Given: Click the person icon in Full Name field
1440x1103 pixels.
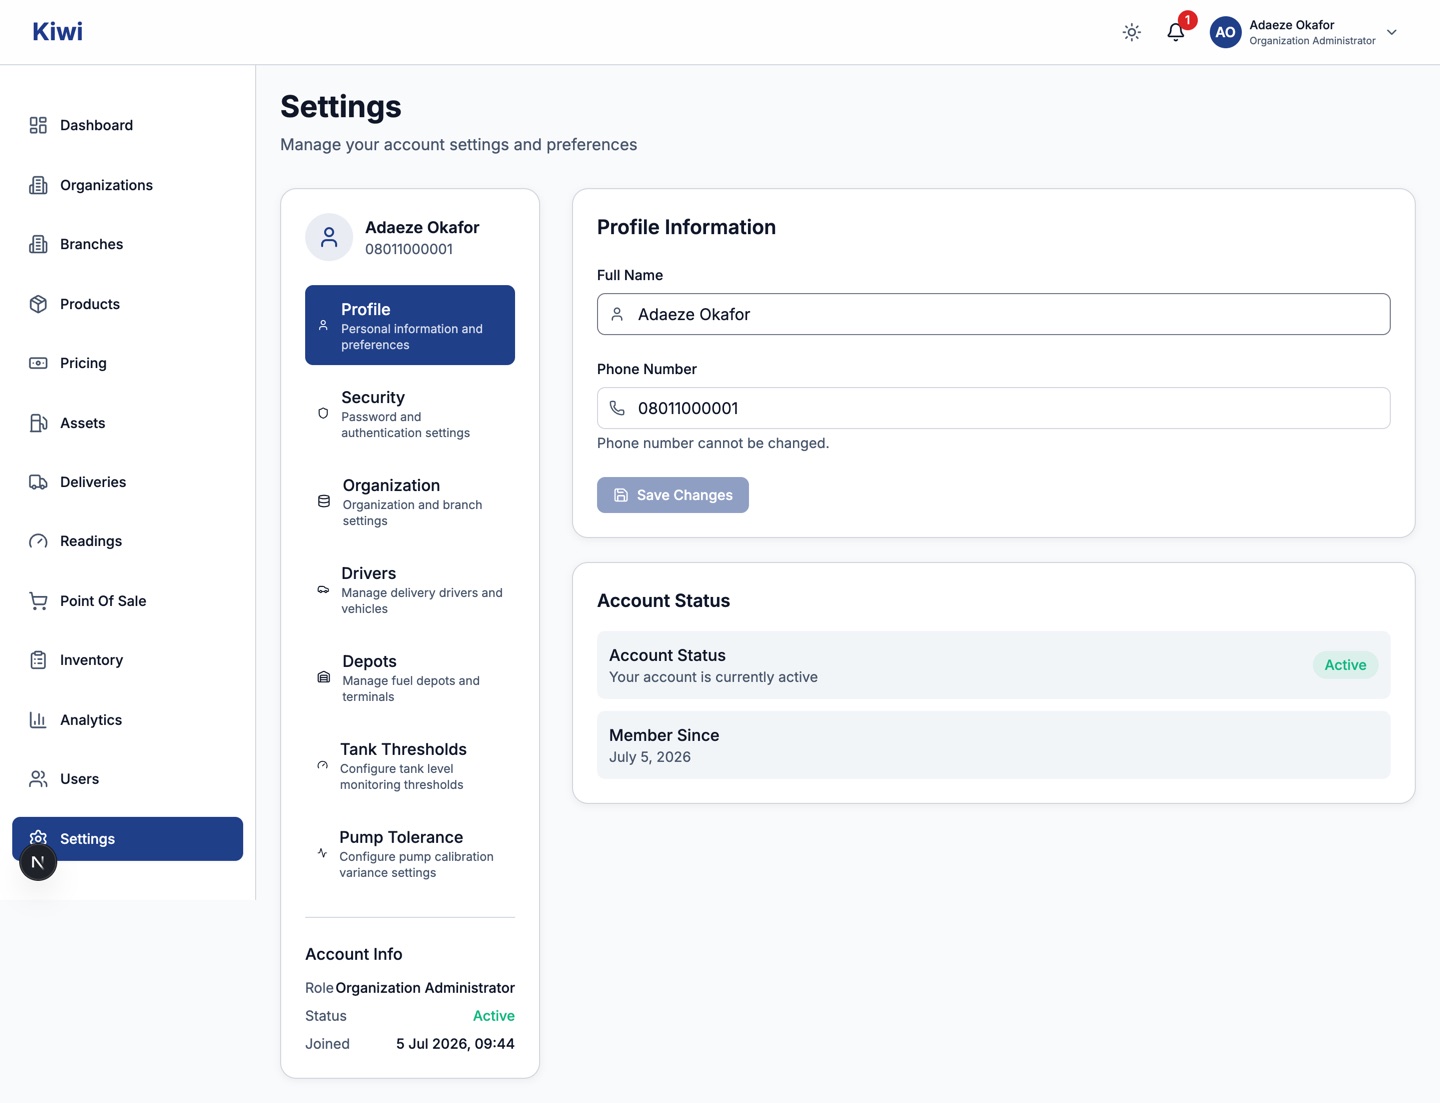Looking at the screenshot, I should click(617, 314).
